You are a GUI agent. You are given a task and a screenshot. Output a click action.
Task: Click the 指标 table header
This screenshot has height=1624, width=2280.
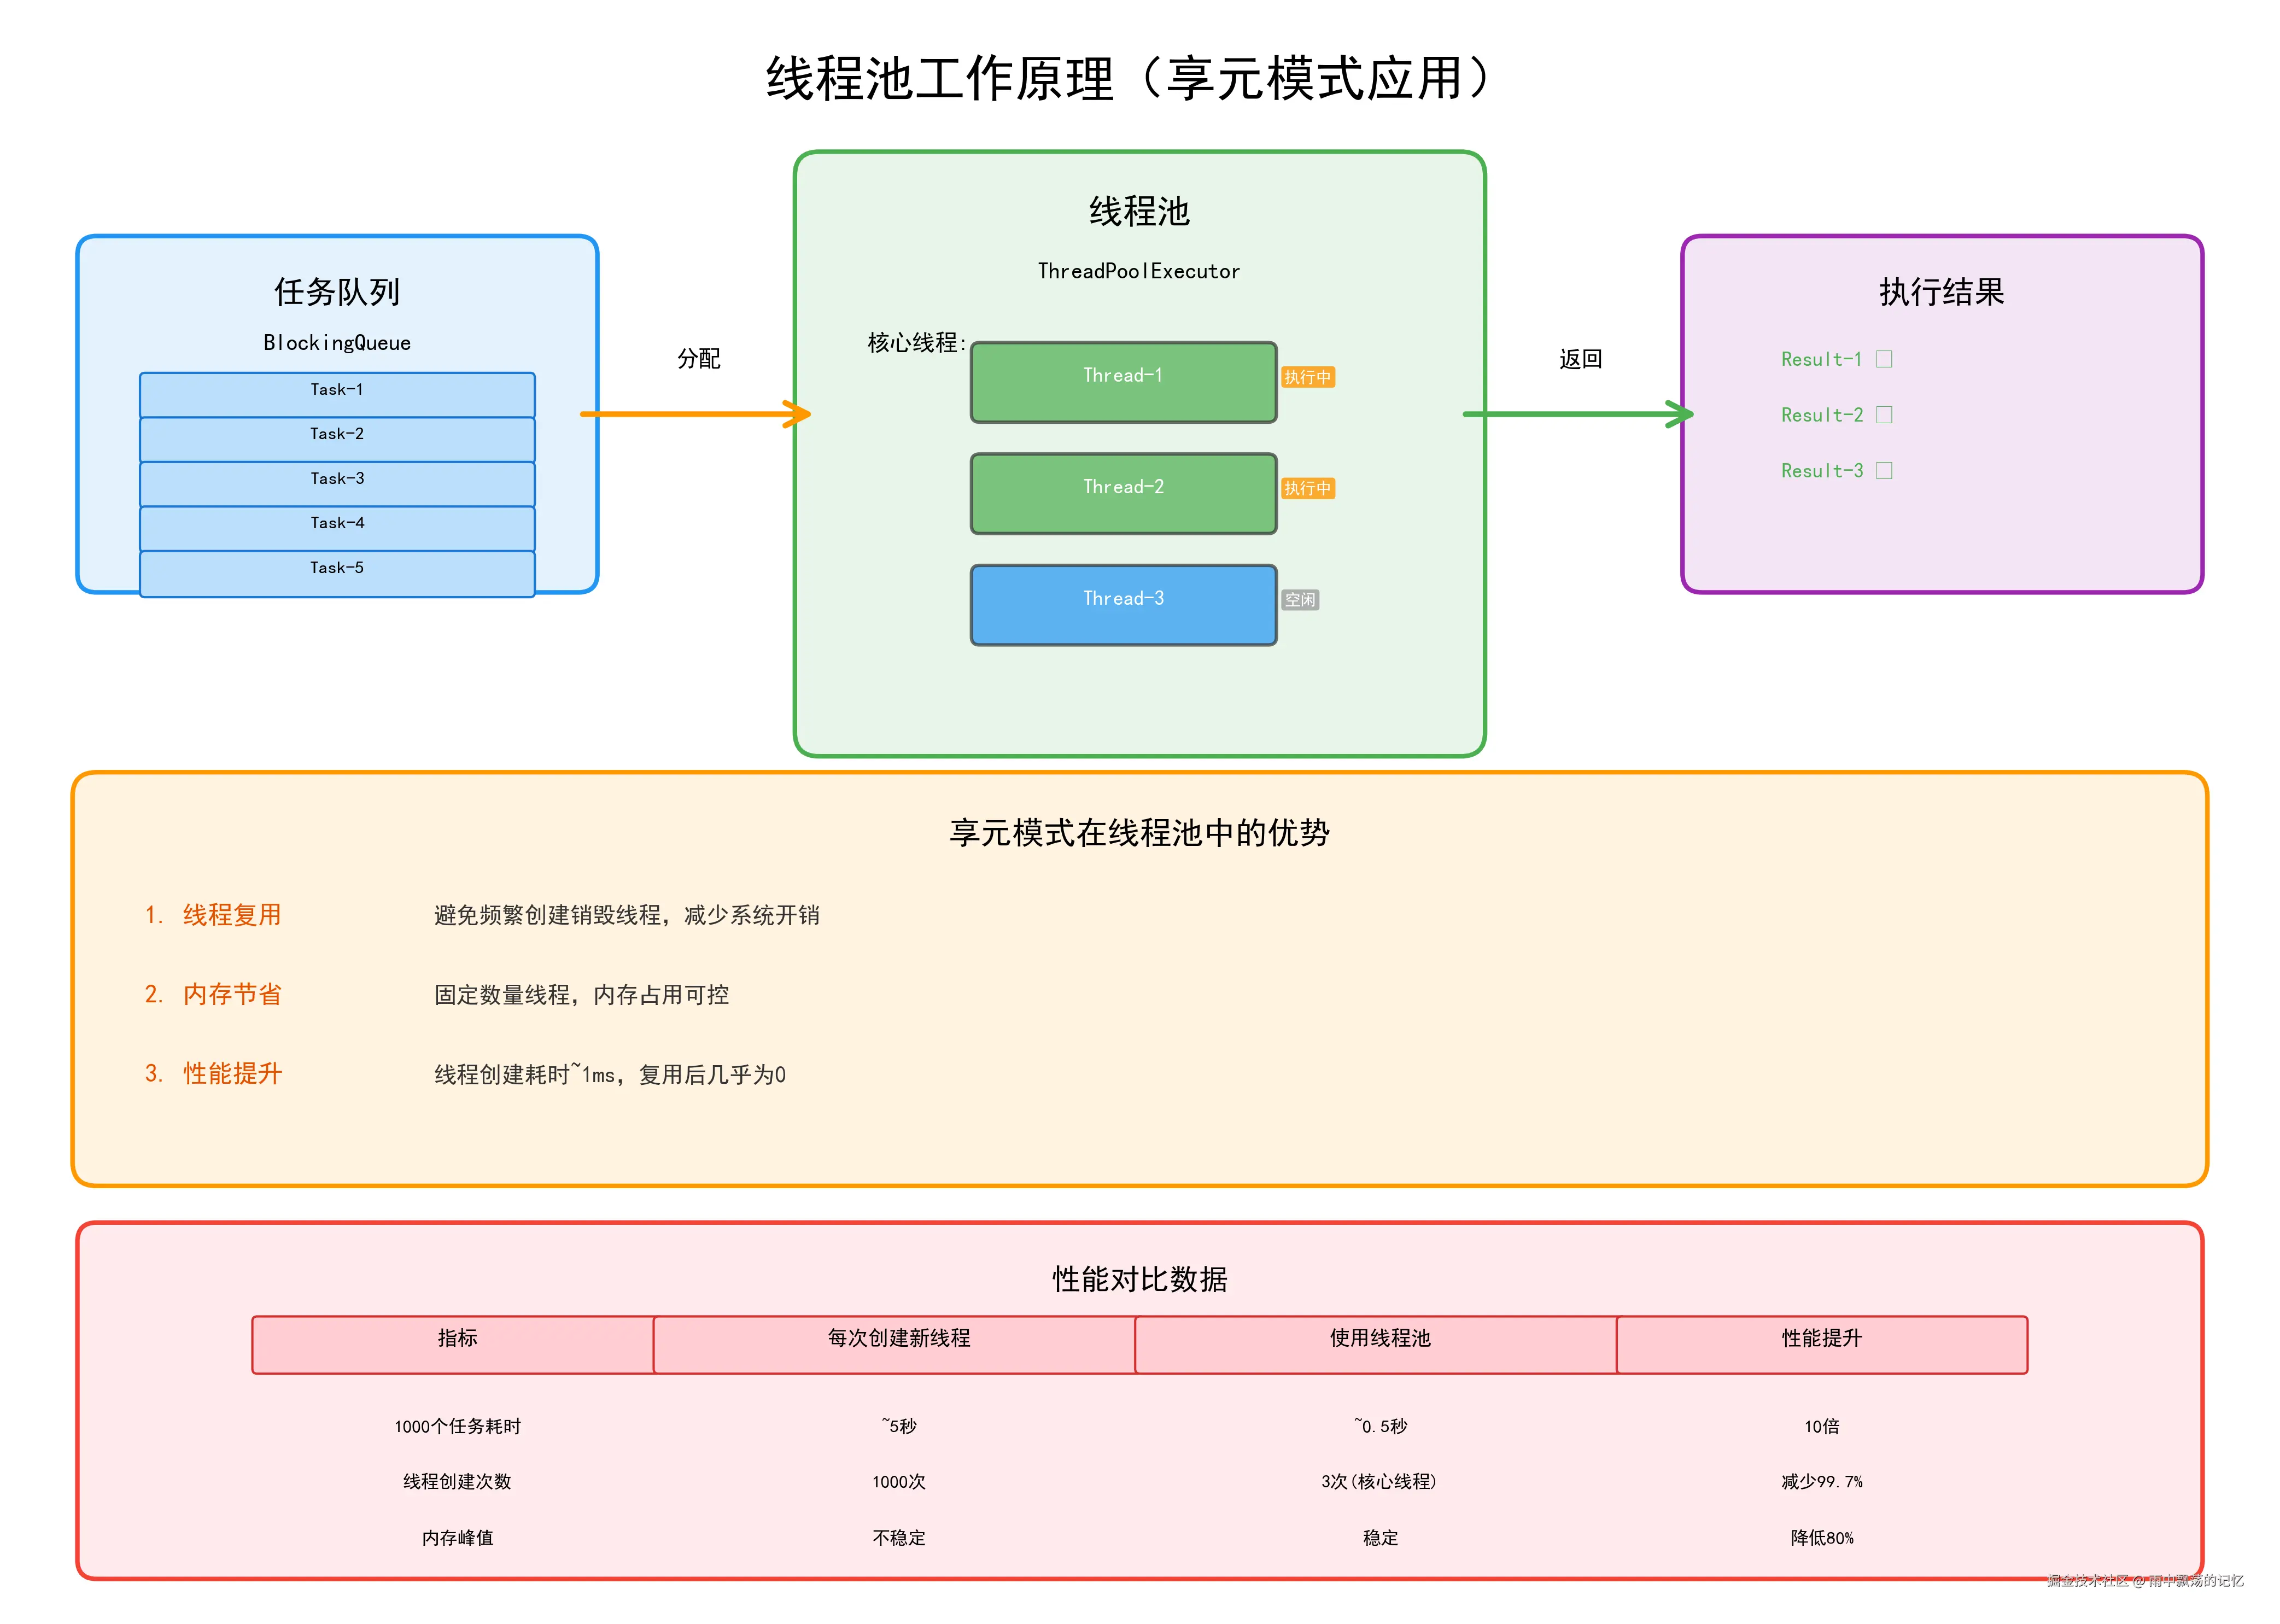[x=456, y=1344]
